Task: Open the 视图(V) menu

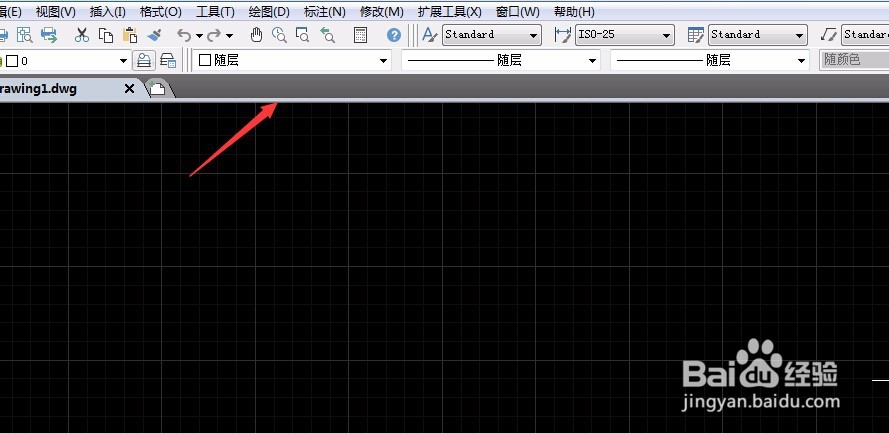Action: tap(56, 12)
